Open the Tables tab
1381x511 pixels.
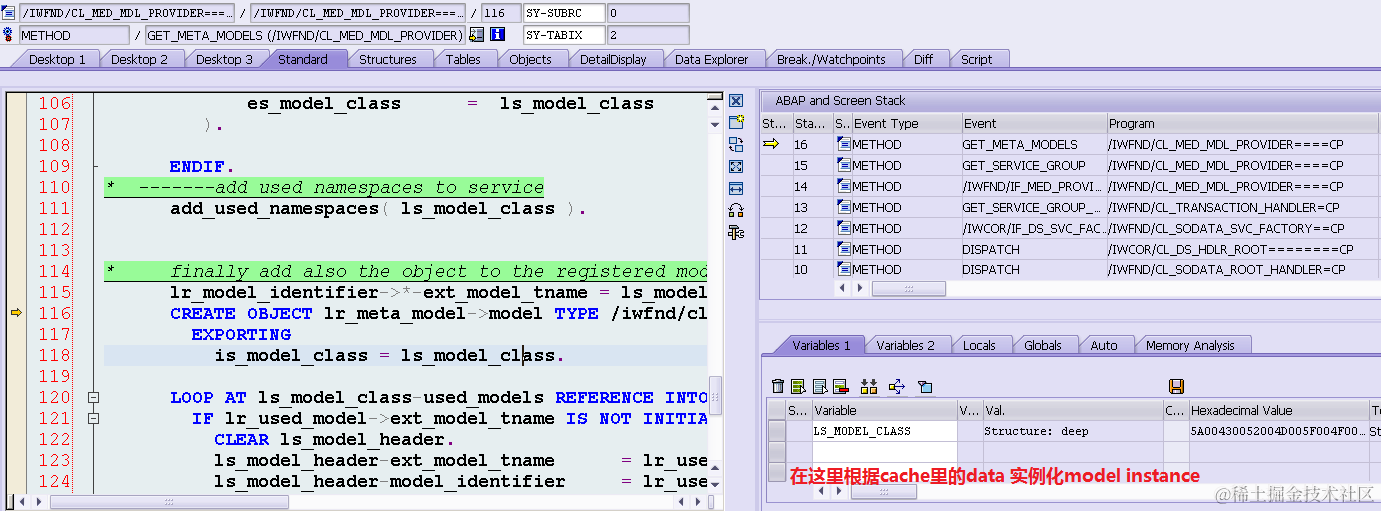click(463, 59)
